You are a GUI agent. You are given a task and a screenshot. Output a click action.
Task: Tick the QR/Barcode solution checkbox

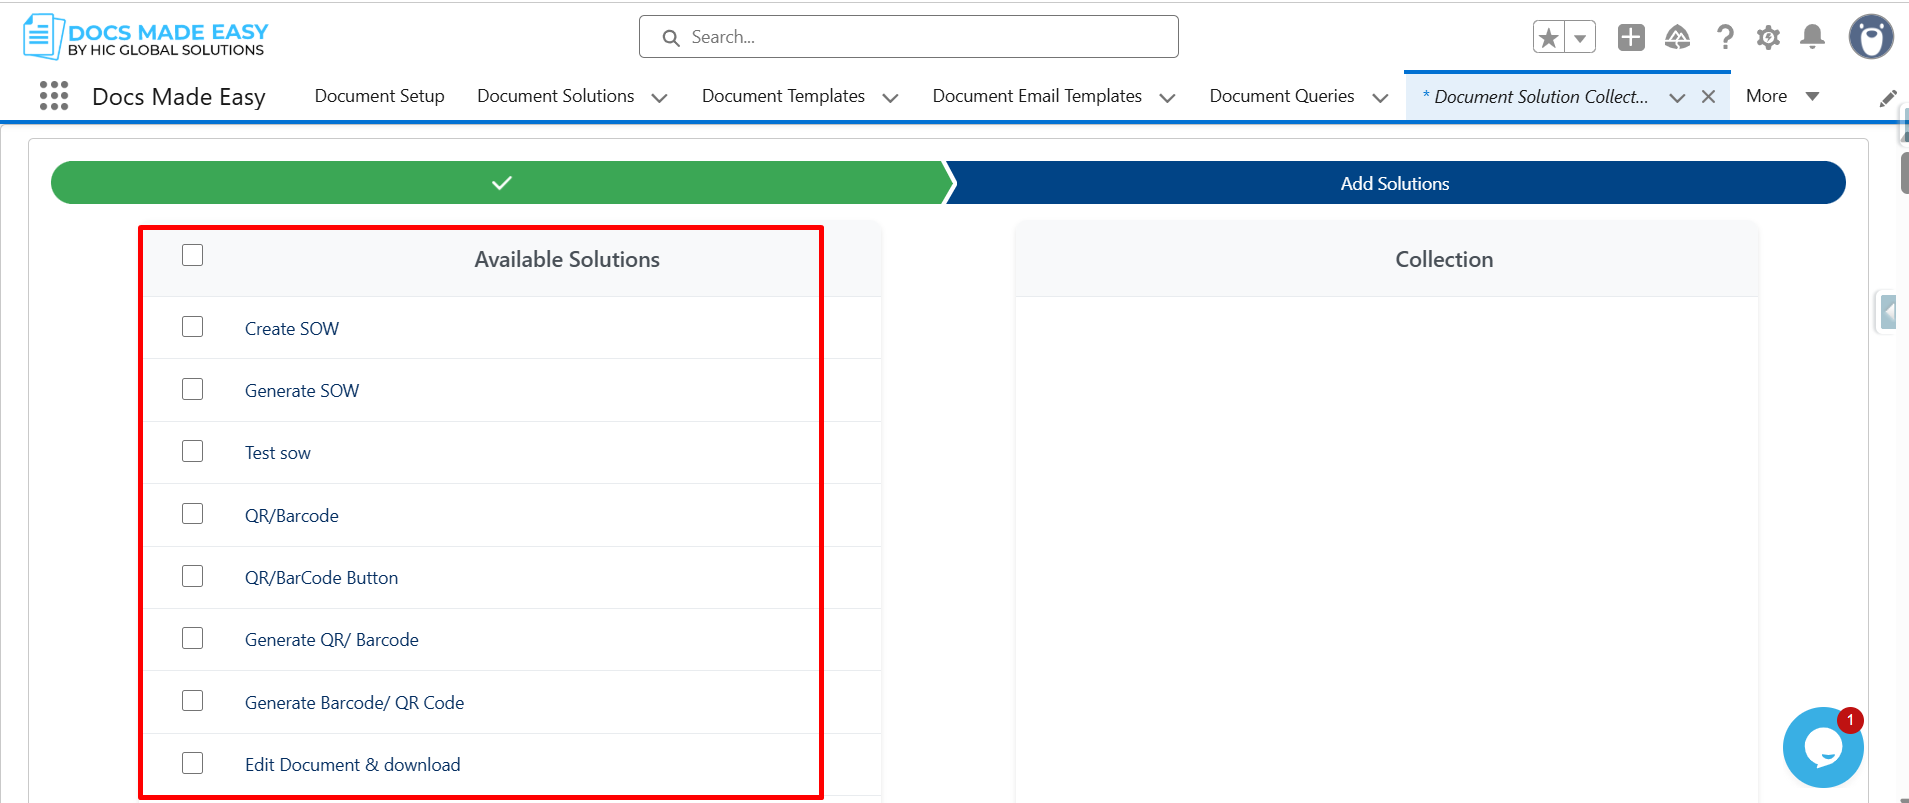[193, 513]
